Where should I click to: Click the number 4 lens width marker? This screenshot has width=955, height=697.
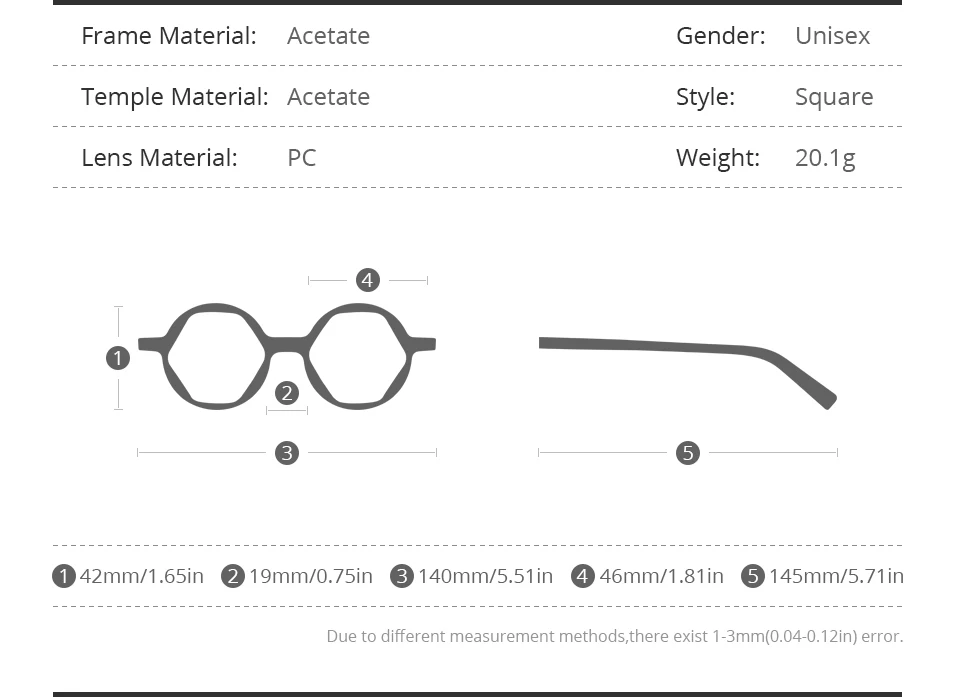pyautogui.click(x=368, y=280)
